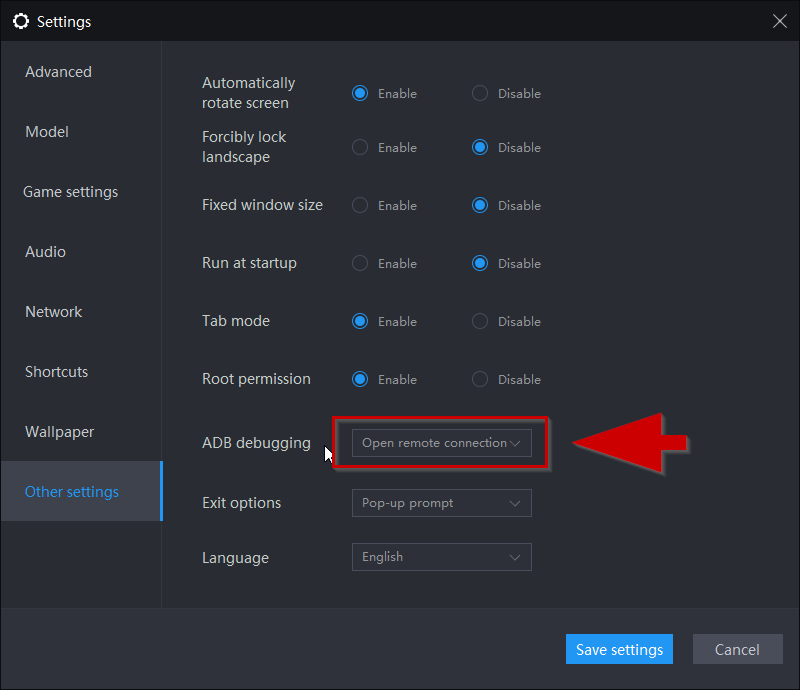Click the Settings gear icon in title bar
800x690 pixels.
click(21, 21)
